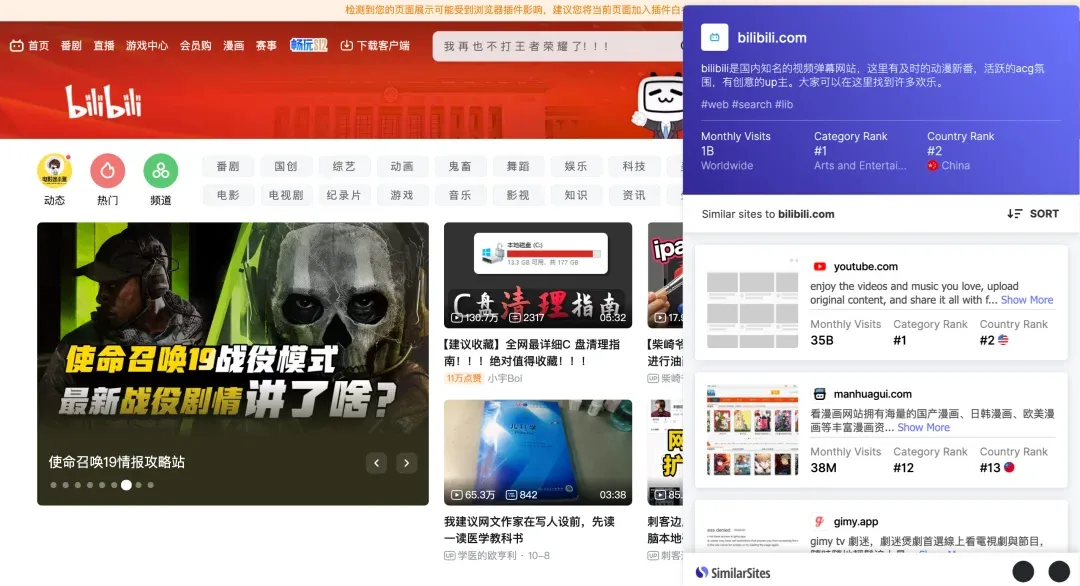
Task: Select the 音乐 category tag
Action: (459, 196)
